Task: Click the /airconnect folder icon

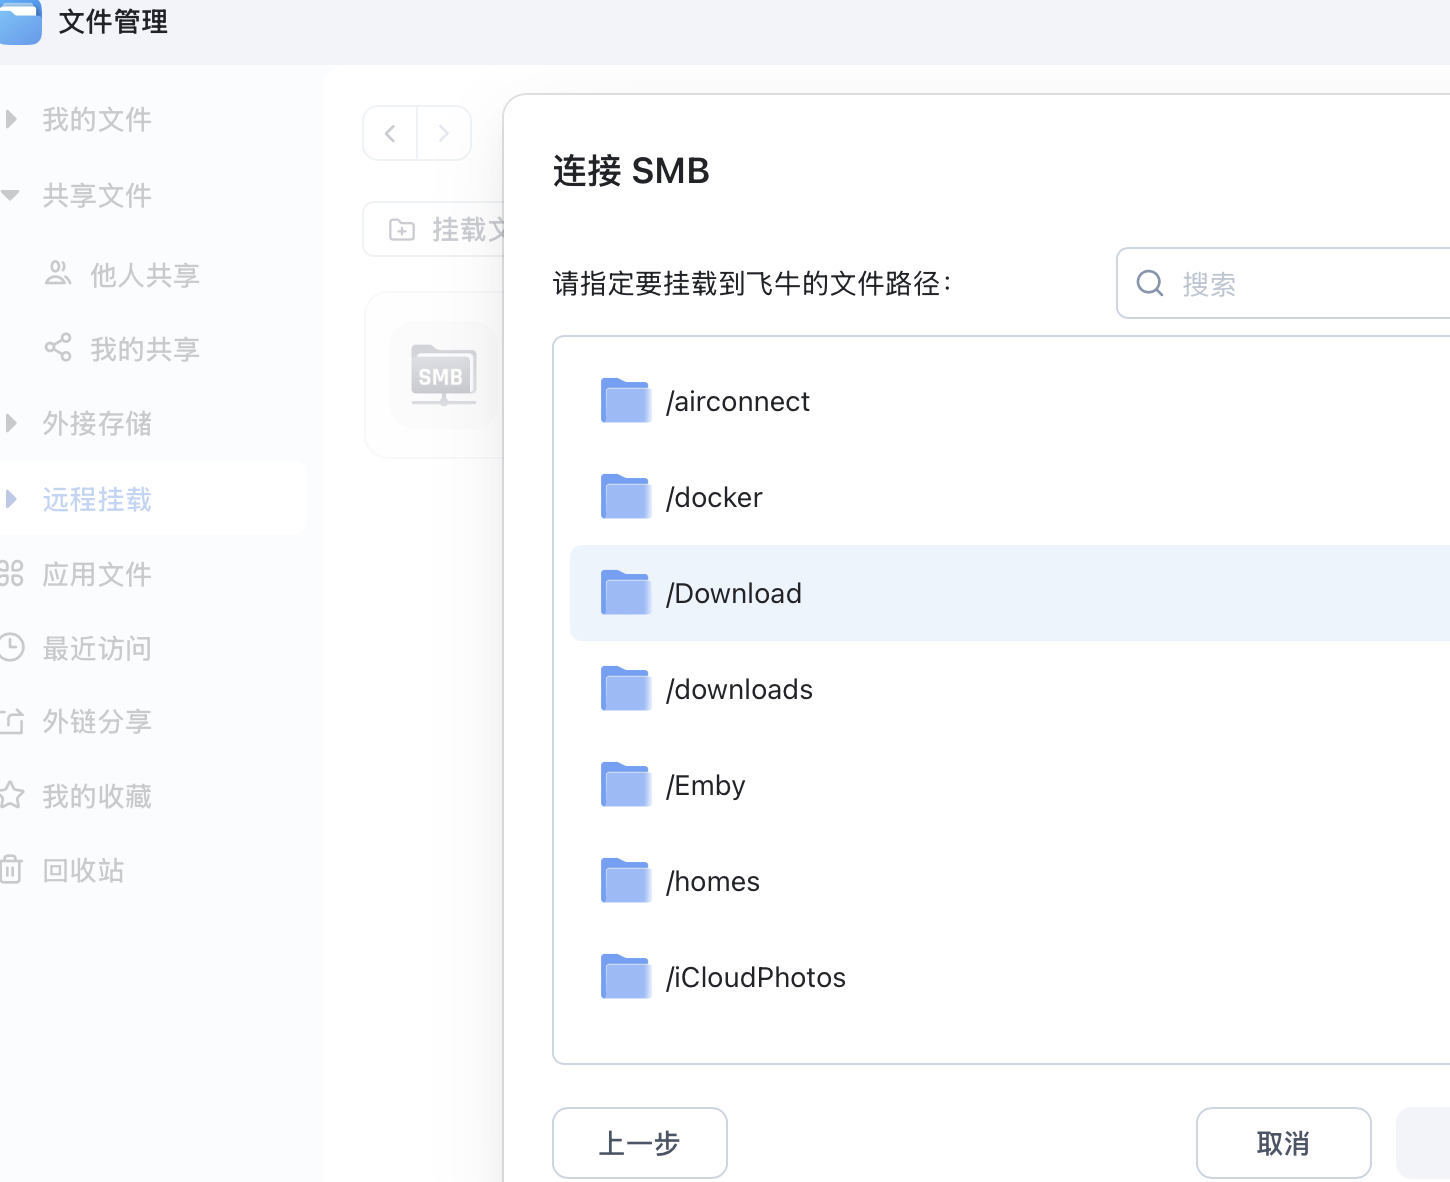Action: [x=626, y=400]
